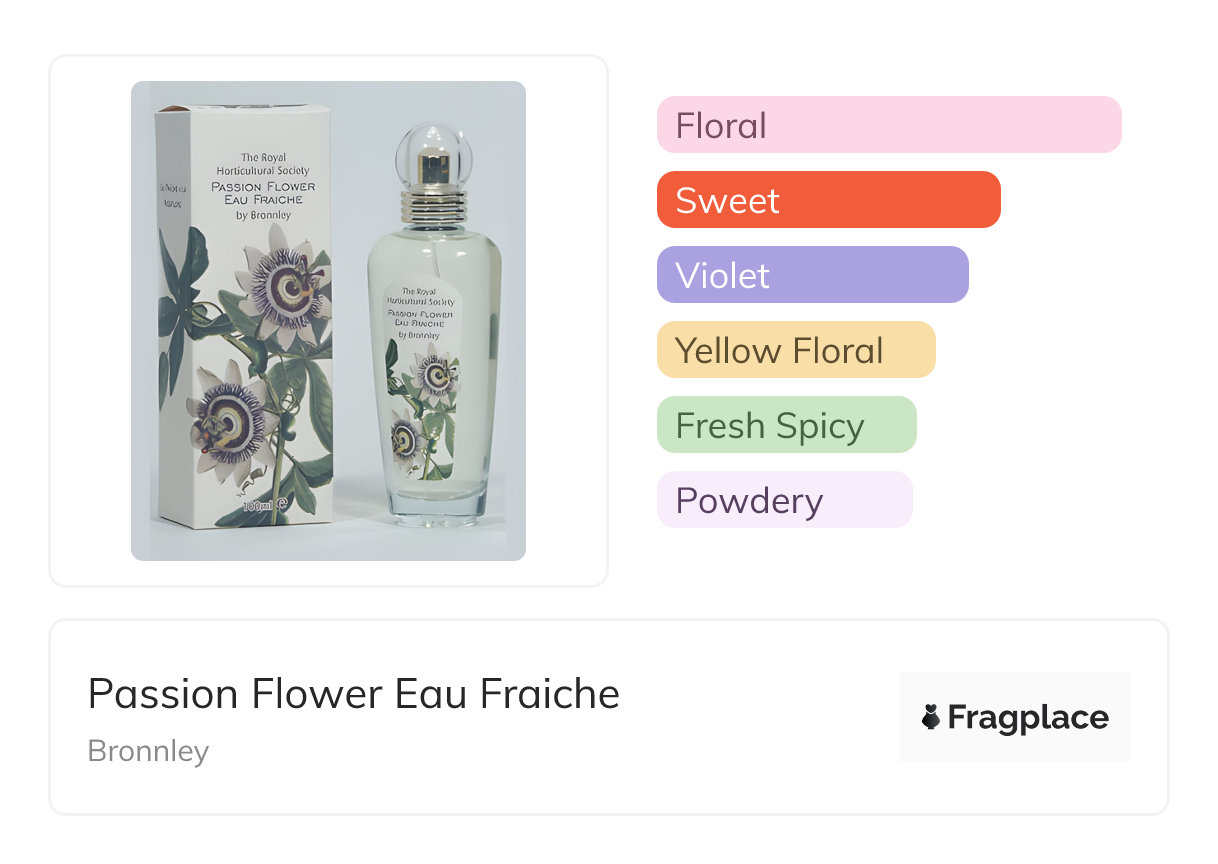The width and height of the screenshot is (1218, 864).
Task: Click the clear dome cap of bottle
Action: (433, 148)
